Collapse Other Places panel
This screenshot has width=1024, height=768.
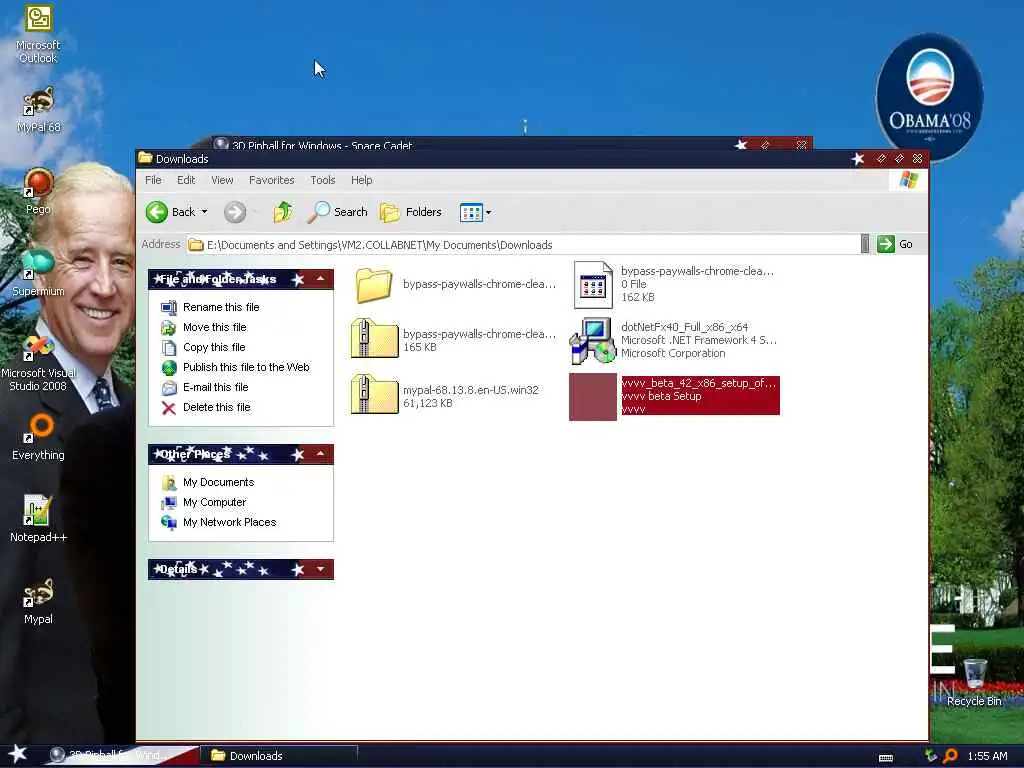click(321, 454)
